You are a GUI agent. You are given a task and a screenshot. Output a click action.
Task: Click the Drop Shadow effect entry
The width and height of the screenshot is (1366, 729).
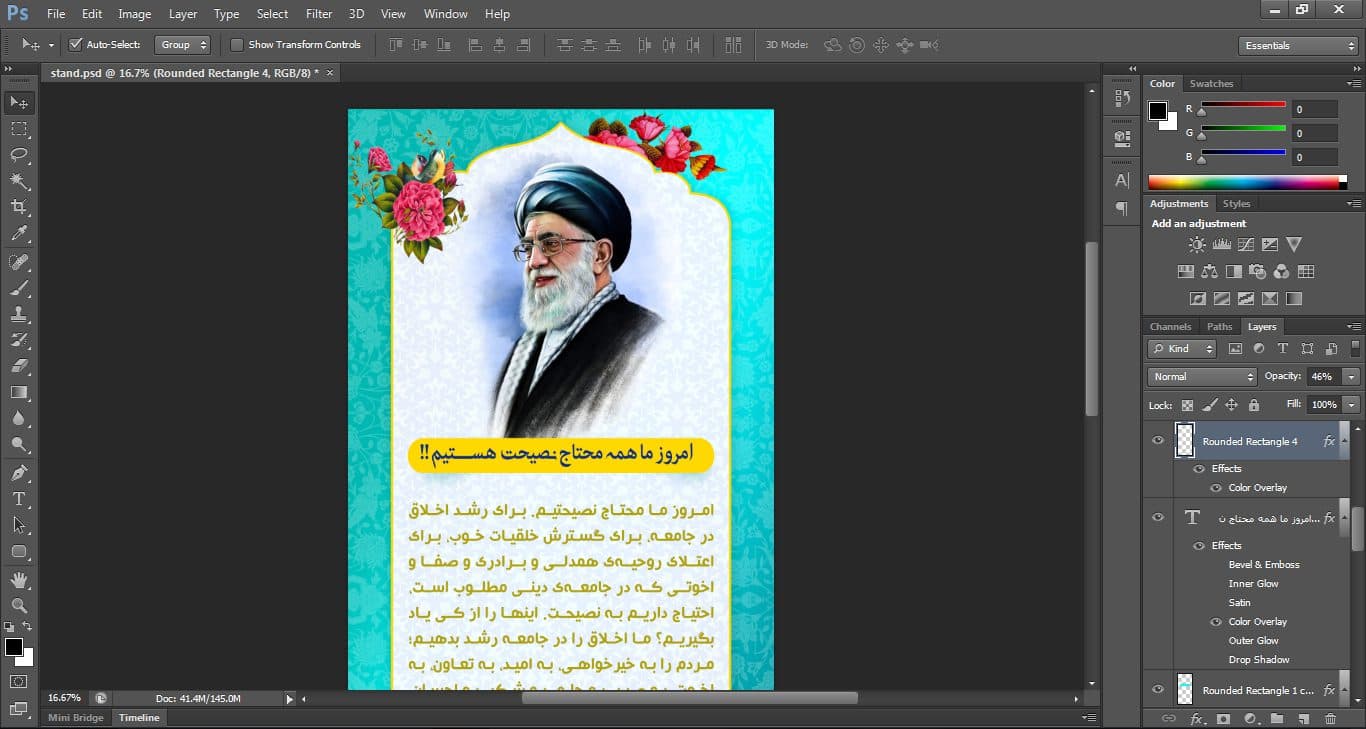(x=1259, y=660)
